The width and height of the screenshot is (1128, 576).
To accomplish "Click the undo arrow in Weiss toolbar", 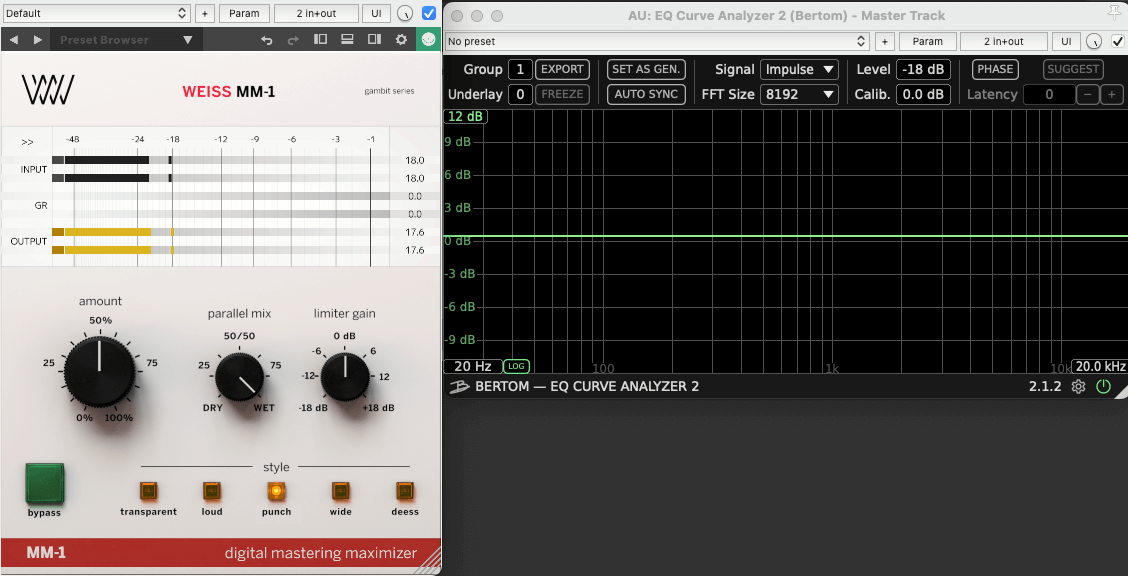I will pos(266,40).
